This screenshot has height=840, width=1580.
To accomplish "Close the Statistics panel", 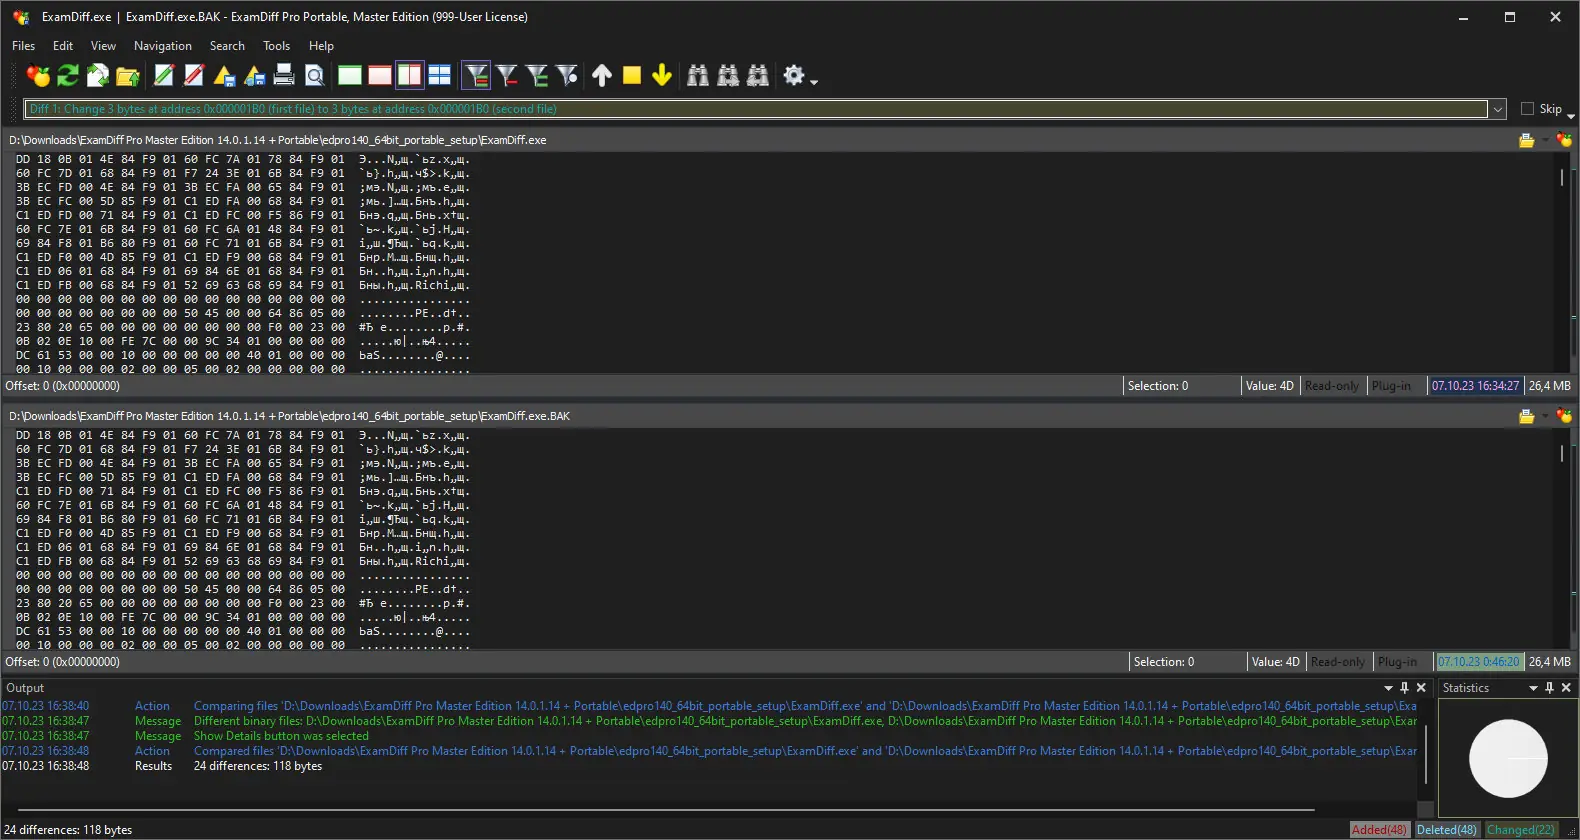I will [x=1566, y=688].
